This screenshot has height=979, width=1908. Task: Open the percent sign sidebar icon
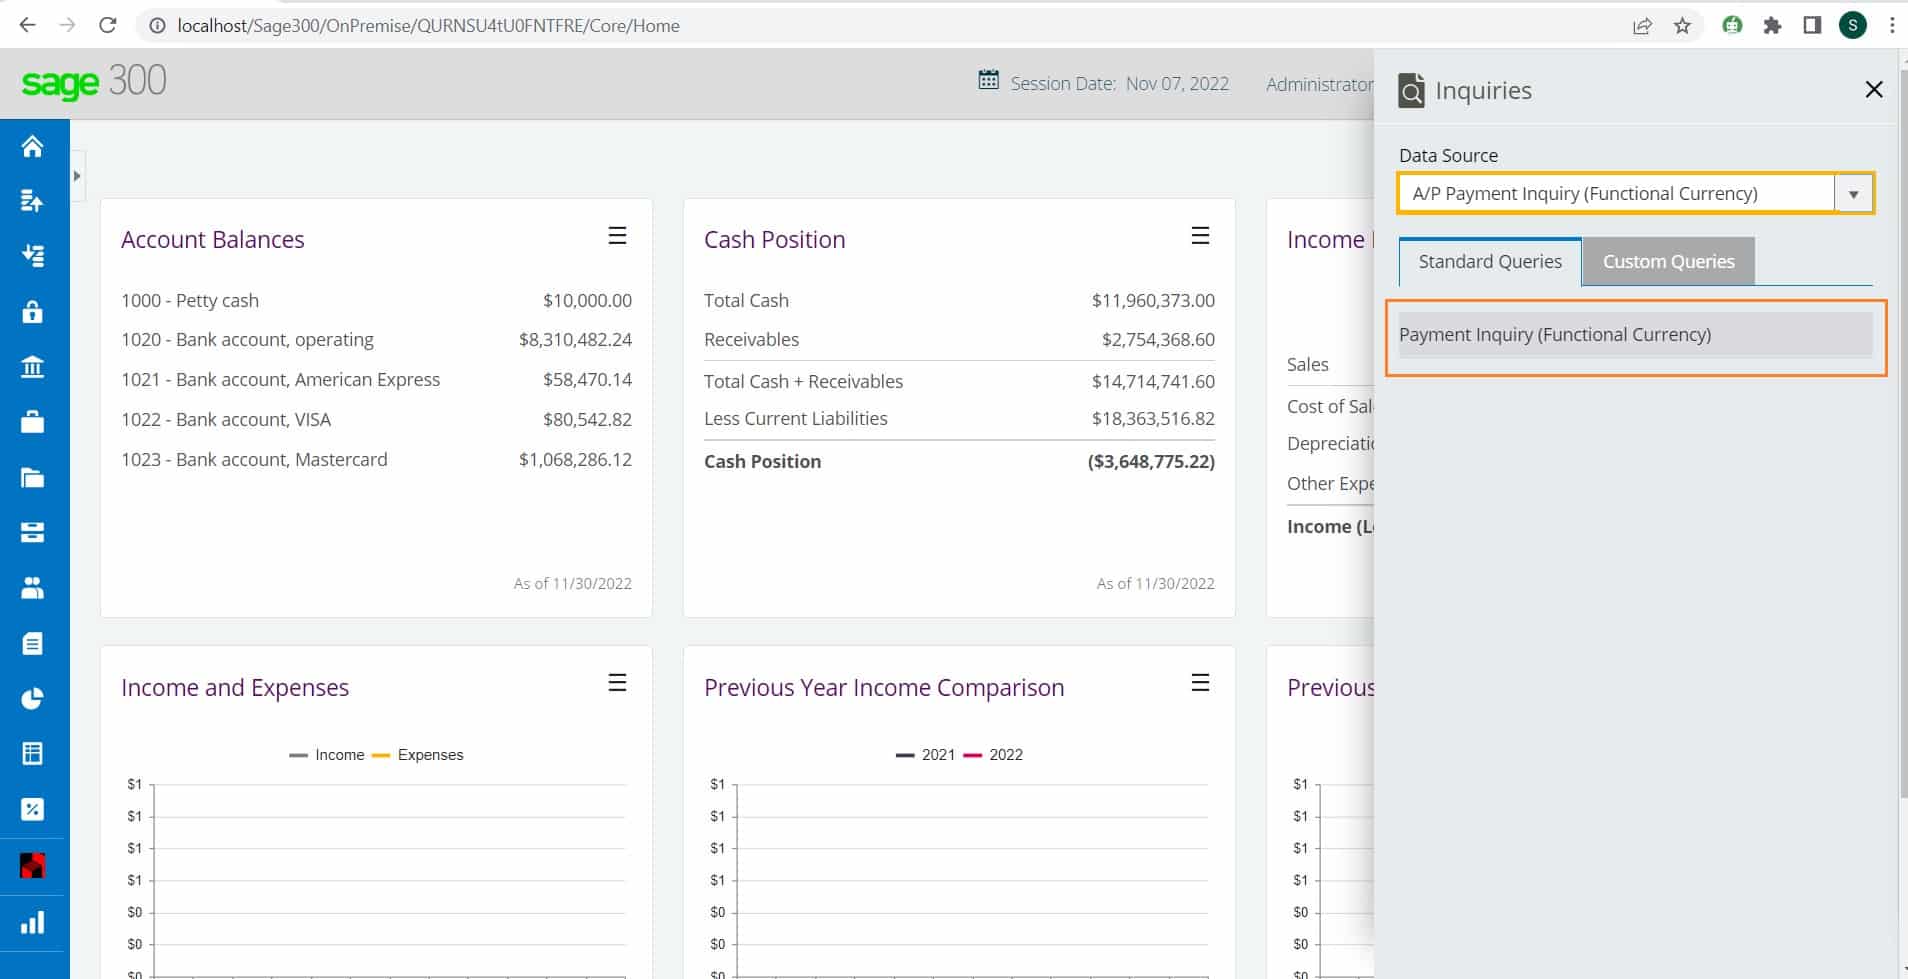point(32,809)
